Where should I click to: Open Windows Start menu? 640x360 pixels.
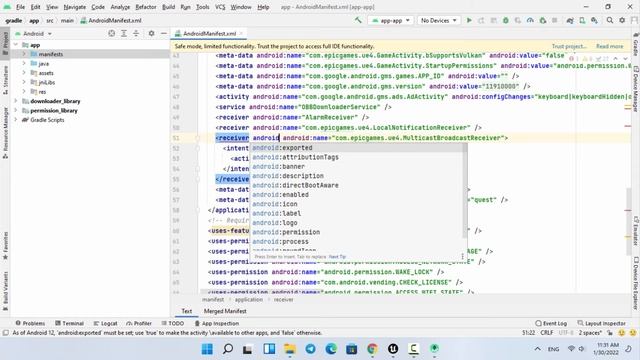(x=207, y=349)
